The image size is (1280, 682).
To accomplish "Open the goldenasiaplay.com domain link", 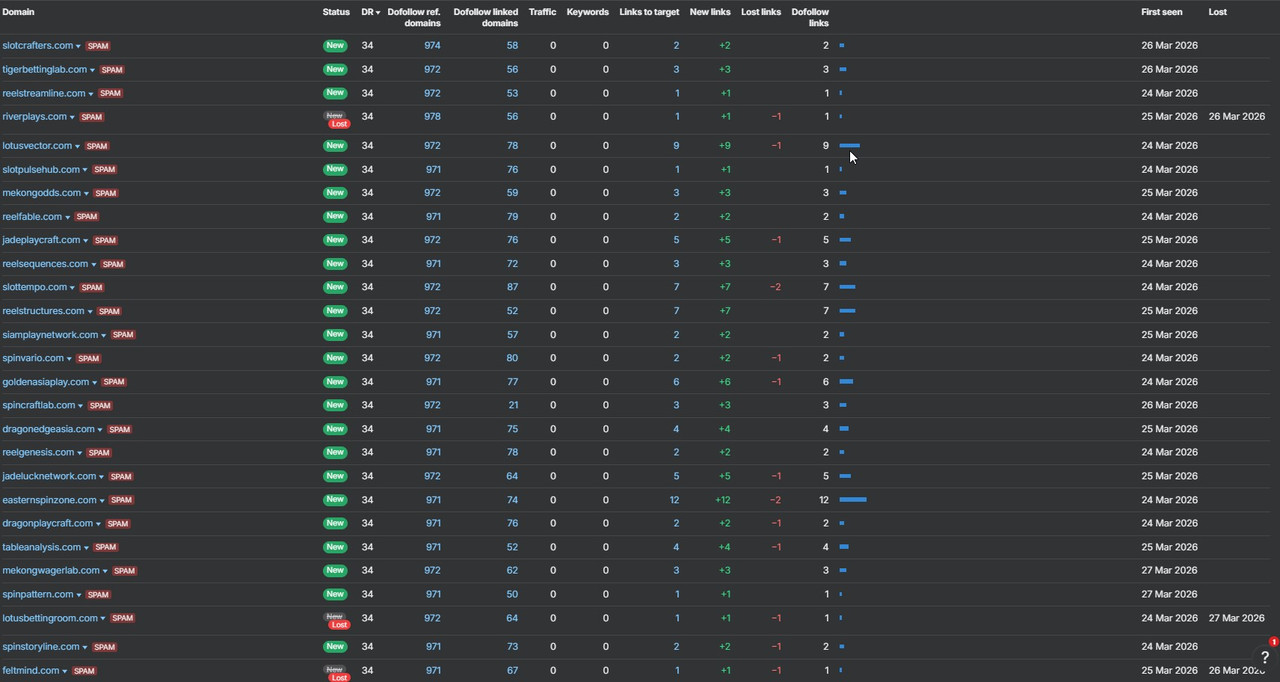I will pos(46,382).
